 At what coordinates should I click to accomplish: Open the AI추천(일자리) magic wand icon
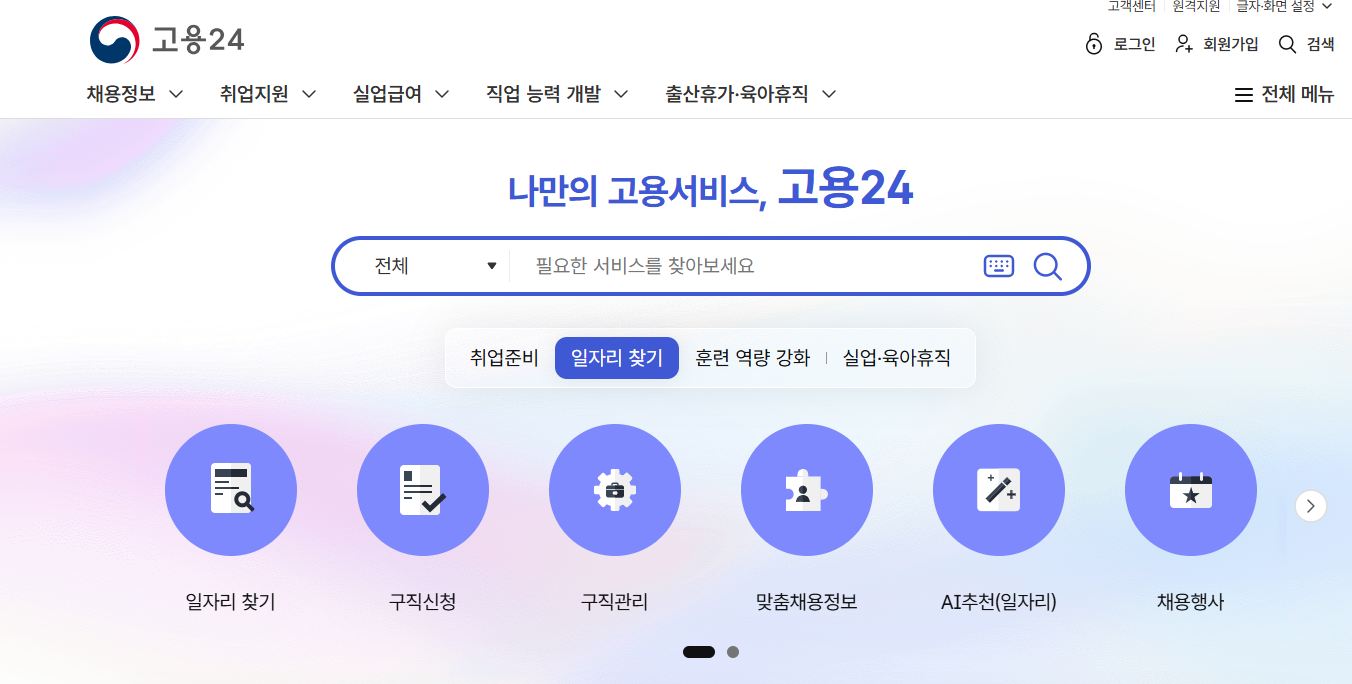tap(999, 490)
